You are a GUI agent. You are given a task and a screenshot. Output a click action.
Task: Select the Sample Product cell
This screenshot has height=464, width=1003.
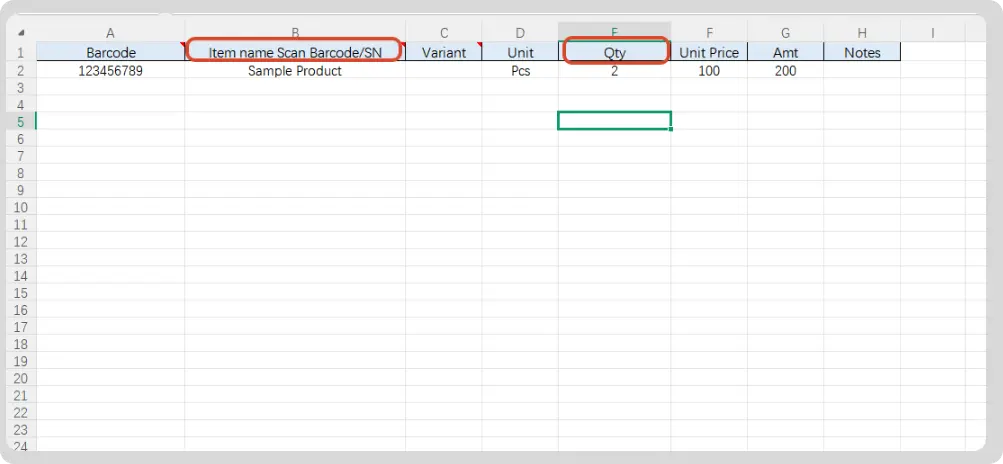(x=295, y=70)
